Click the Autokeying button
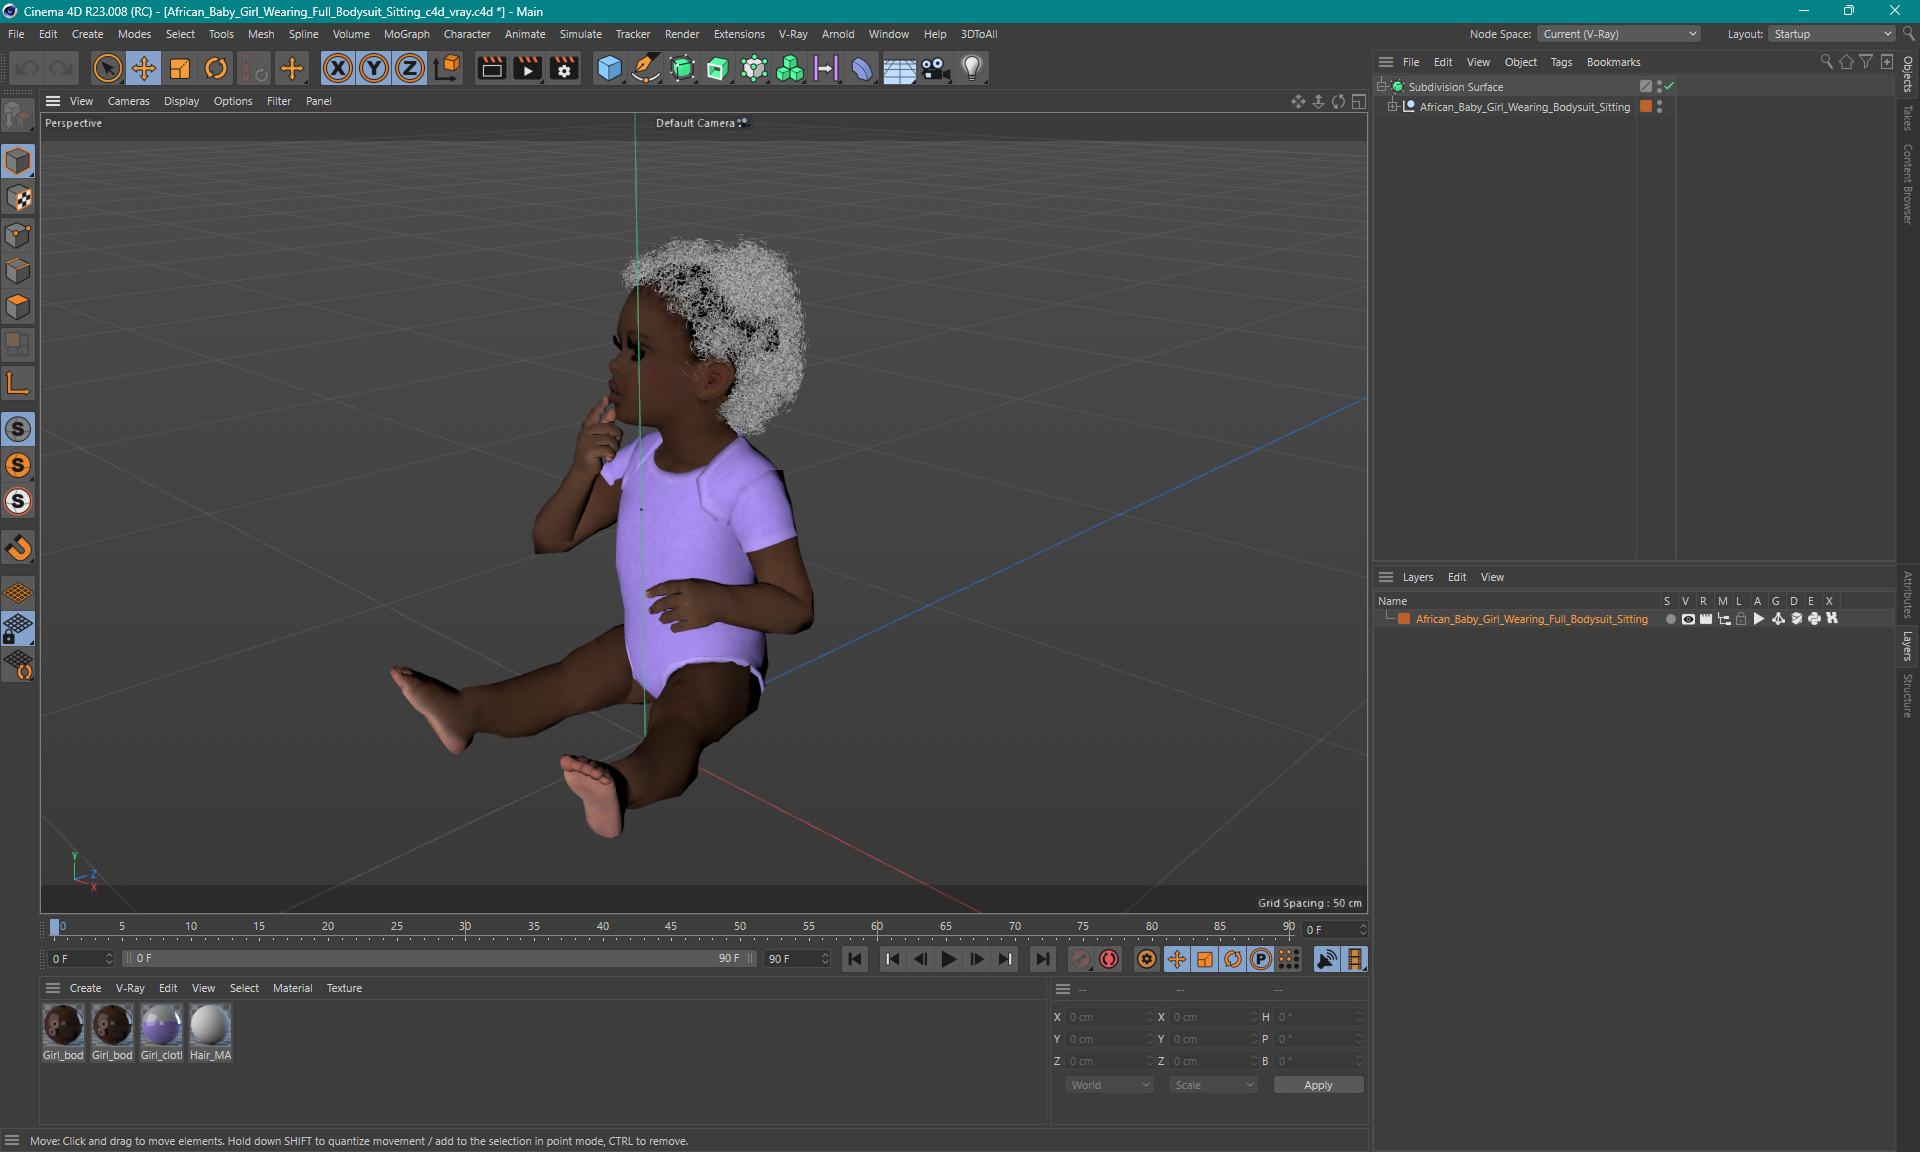The width and height of the screenshot is (1920, 1152). click(x=1109, y=959)
